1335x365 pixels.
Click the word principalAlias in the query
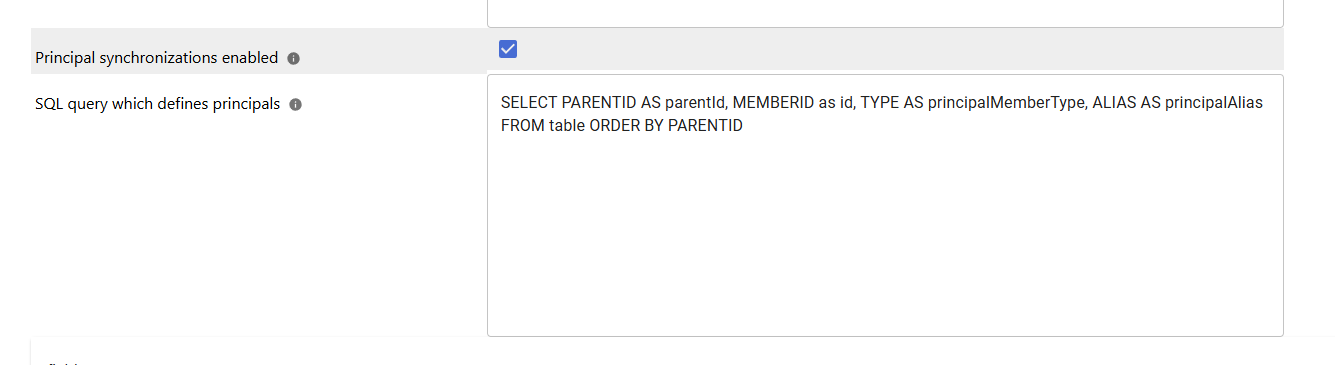tap(1214, 102)
